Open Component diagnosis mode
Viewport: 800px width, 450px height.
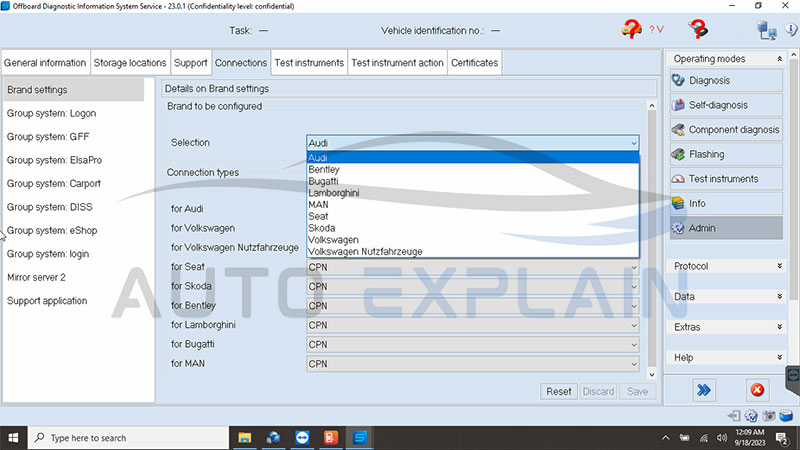726,130
